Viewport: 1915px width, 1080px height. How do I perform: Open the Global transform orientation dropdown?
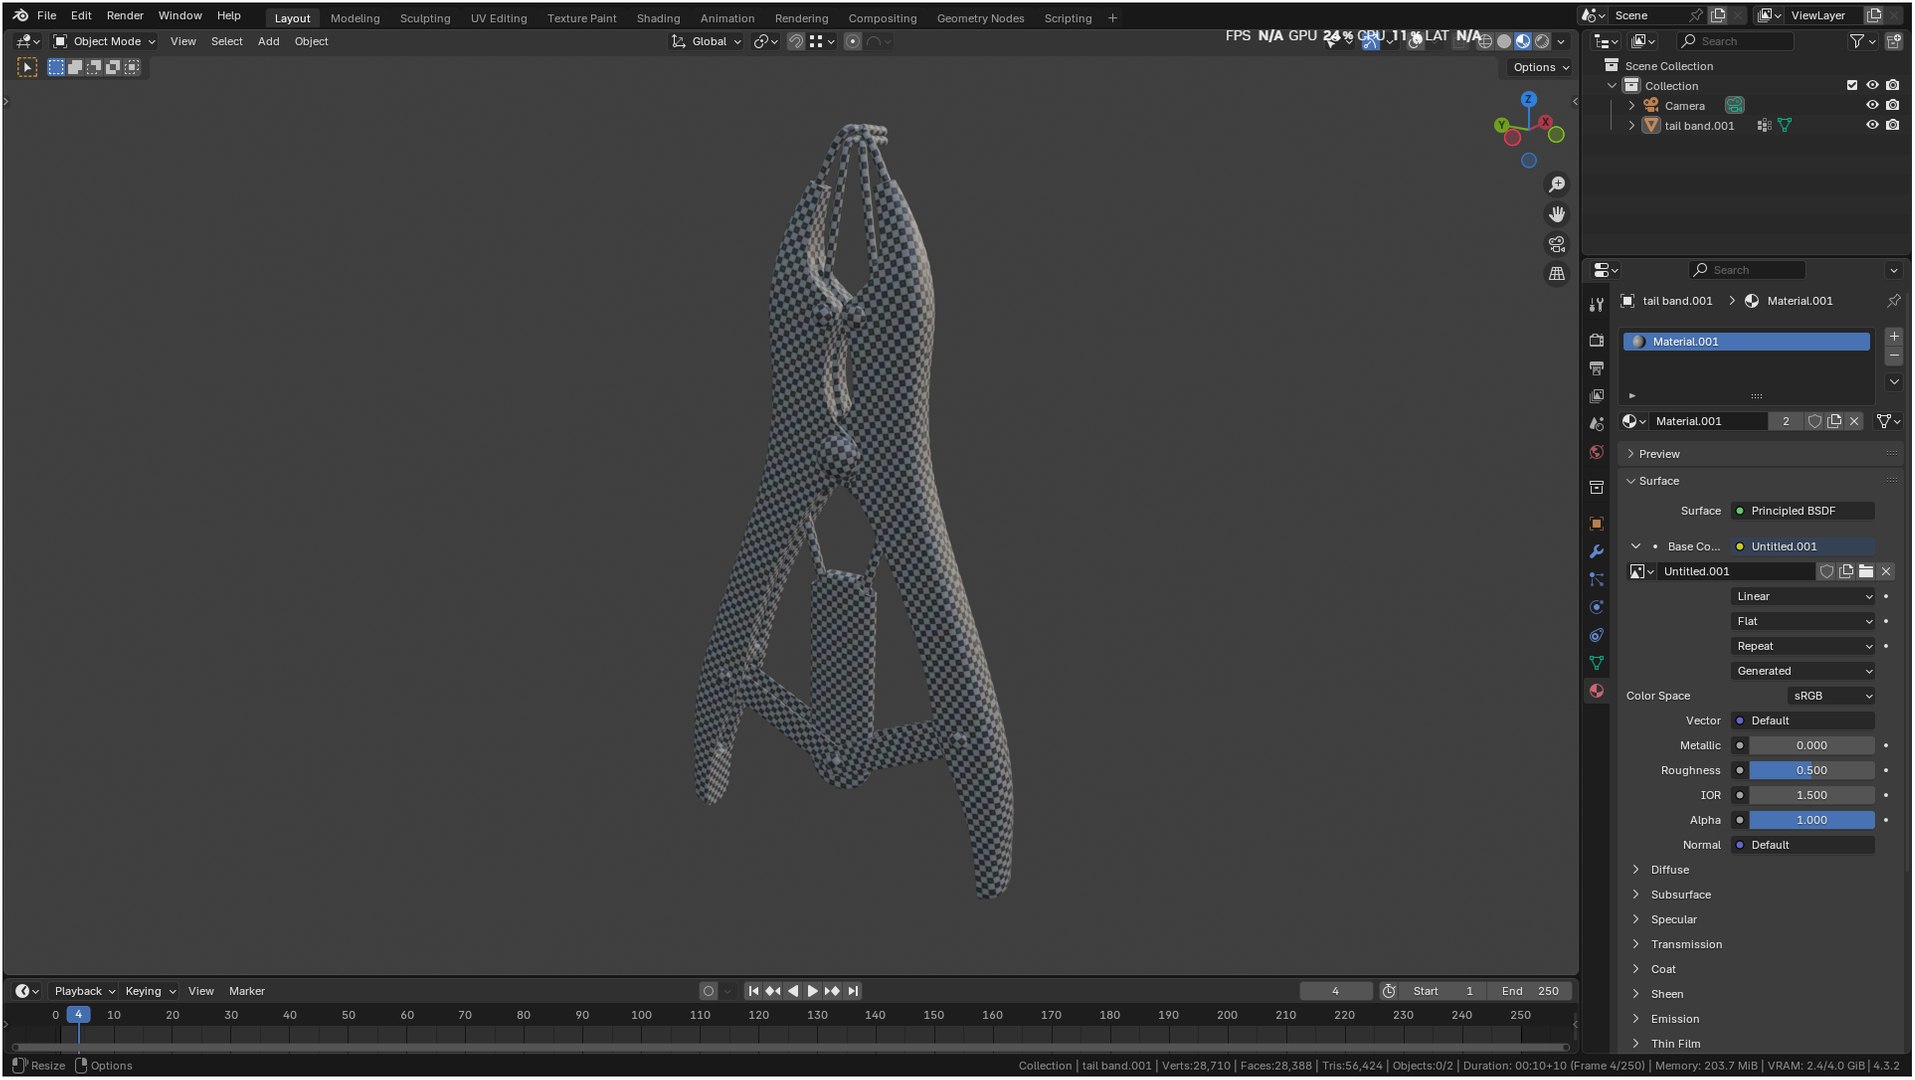[707, 42]
